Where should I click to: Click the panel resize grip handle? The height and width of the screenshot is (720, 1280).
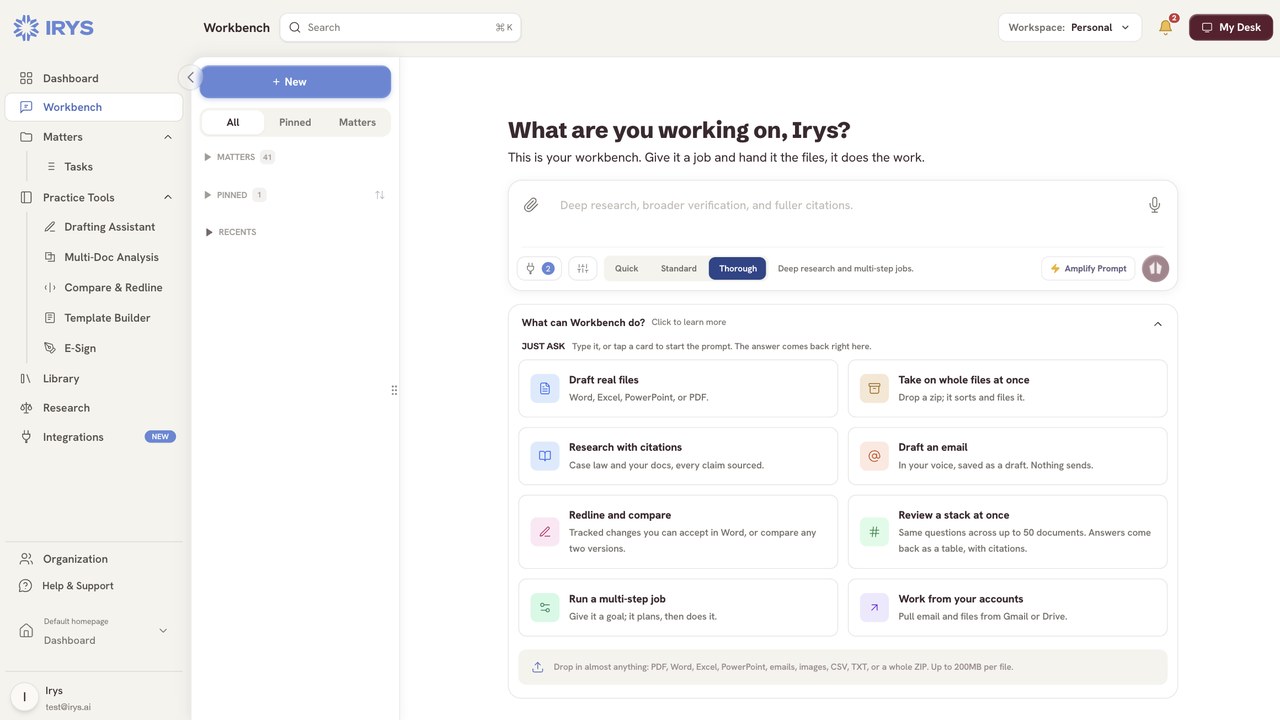coord(394,390)
